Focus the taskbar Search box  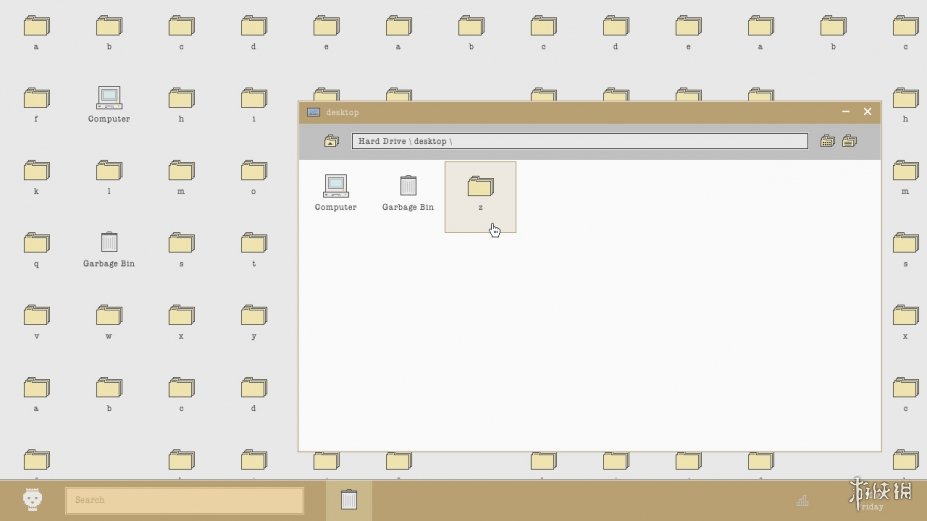coord(185,500)
